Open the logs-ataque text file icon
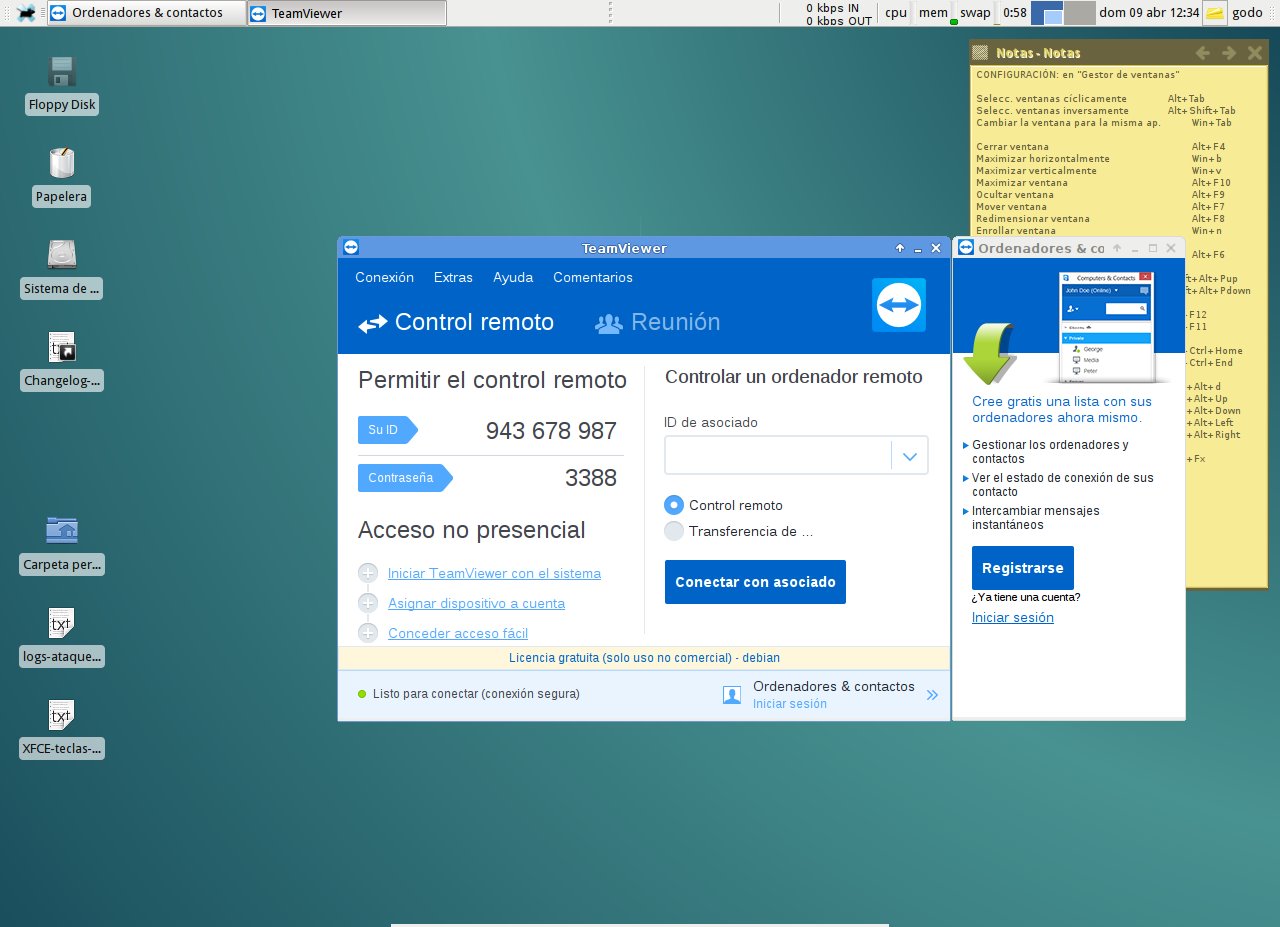Image resolution: width=1280 pixels, height=927 pixels. tap(62, 623)
